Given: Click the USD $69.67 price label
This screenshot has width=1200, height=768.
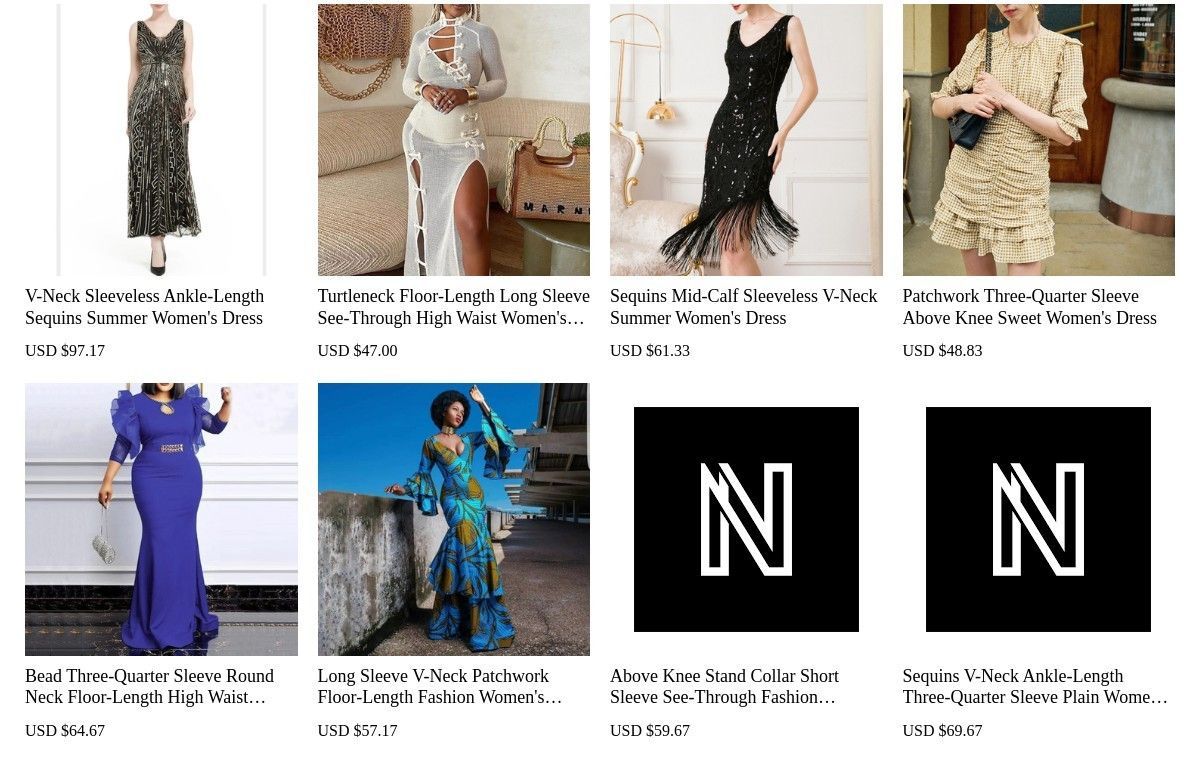Looking at the screenshot, I should pyautogui.click(x=943, y=731).
